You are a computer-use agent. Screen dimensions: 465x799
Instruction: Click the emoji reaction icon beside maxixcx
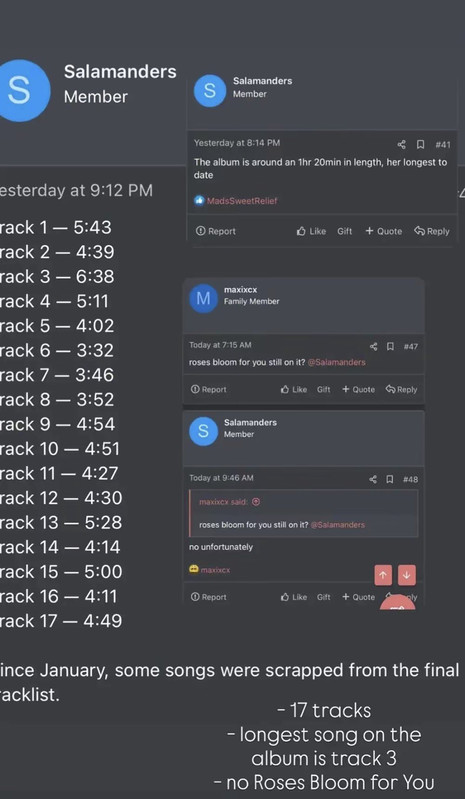[194, 569]
